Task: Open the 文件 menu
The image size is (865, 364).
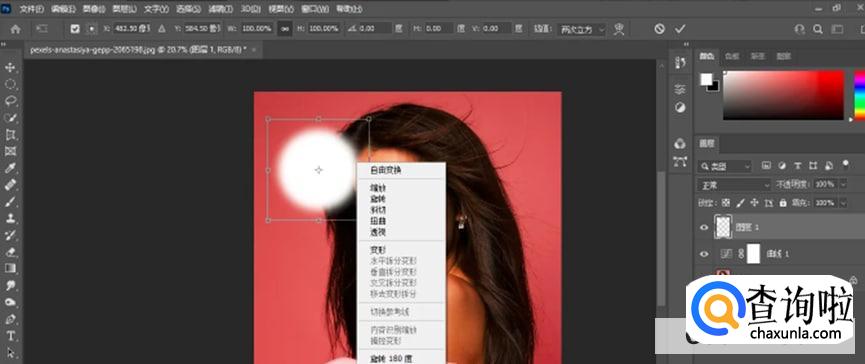Action: coord(31,9)
